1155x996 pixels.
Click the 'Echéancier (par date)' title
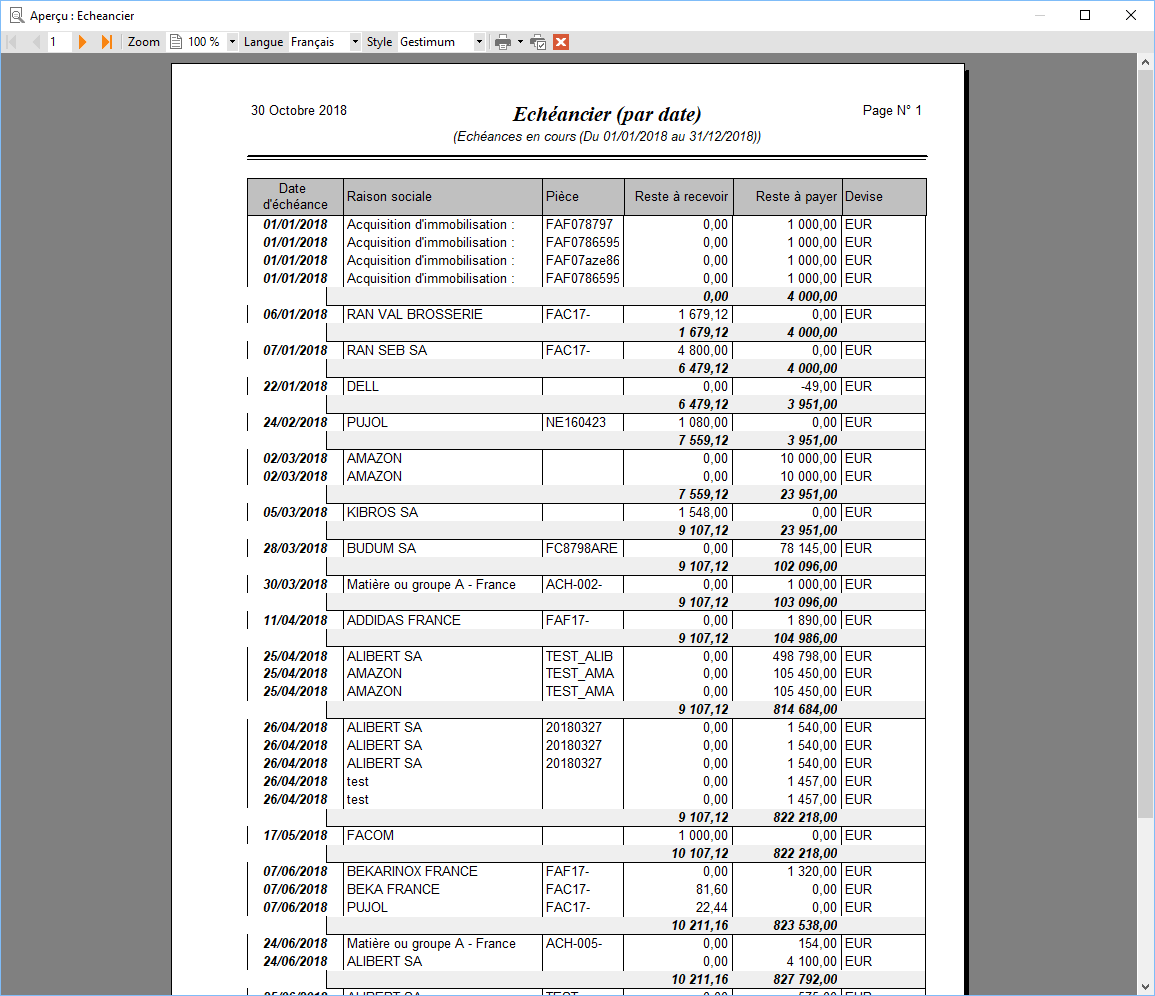606,114
